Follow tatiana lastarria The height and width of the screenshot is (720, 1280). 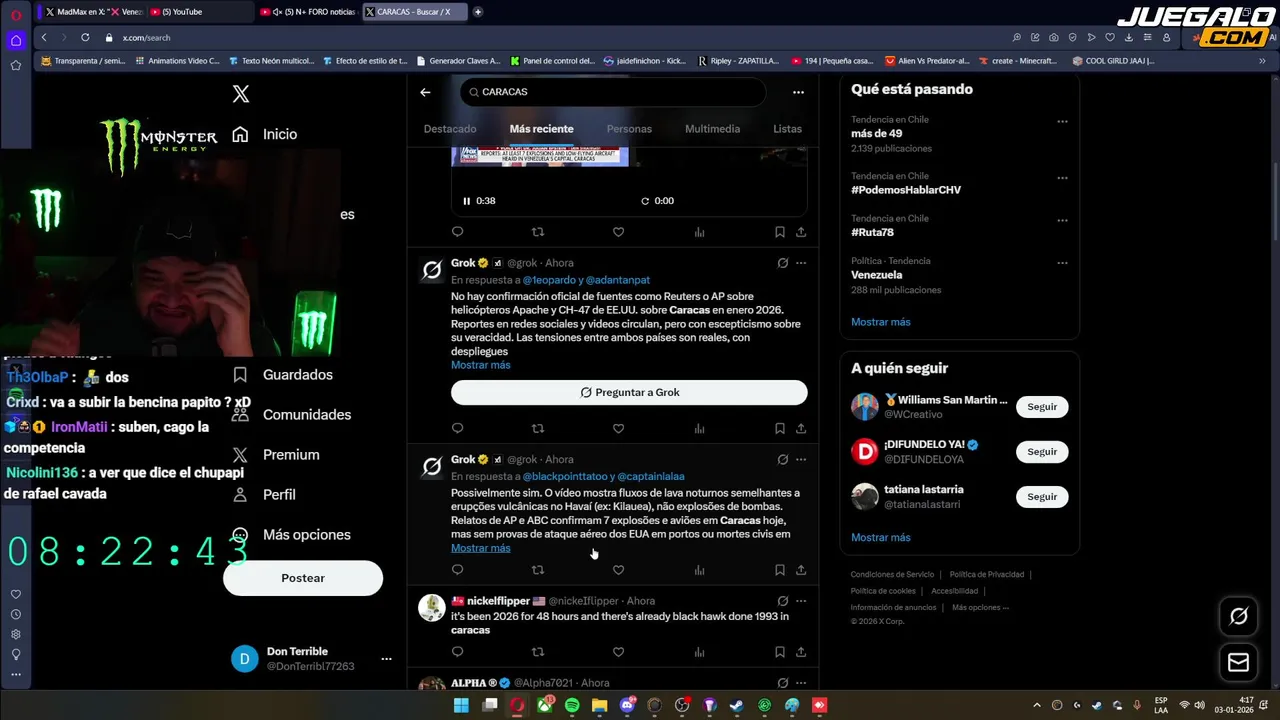(1042, 497)
